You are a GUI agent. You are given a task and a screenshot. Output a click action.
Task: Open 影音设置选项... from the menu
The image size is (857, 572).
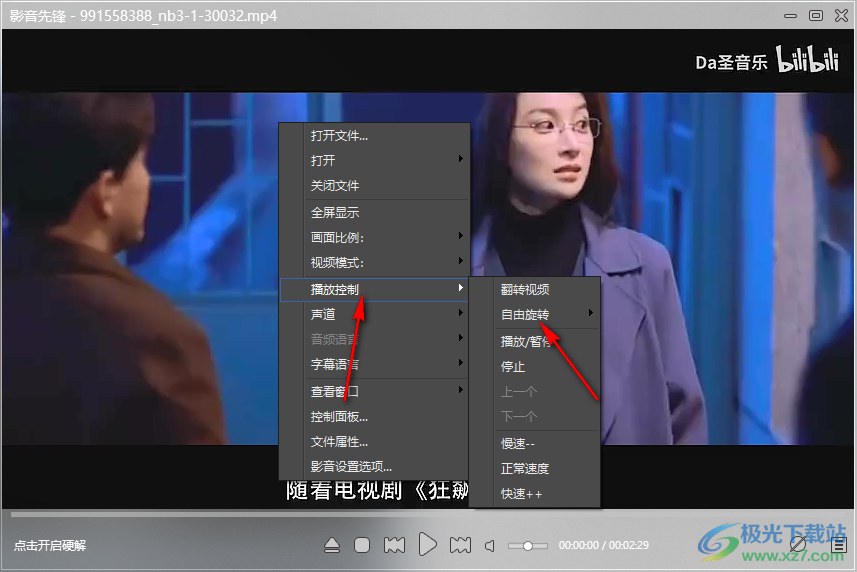(351, 466)
